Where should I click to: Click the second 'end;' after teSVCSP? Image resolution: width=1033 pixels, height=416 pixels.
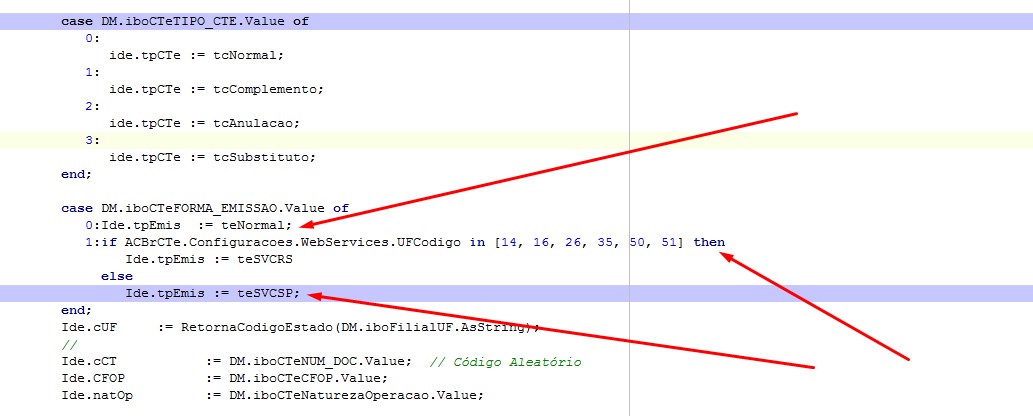[x=77, y=310]
